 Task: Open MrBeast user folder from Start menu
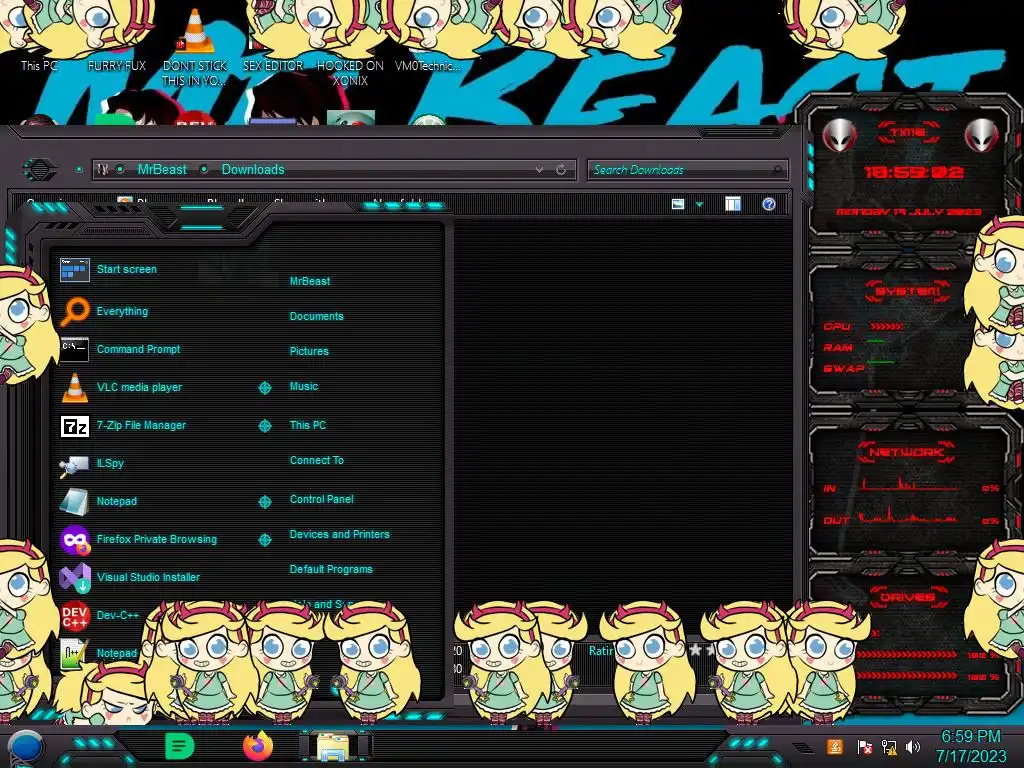coord(310,281)
